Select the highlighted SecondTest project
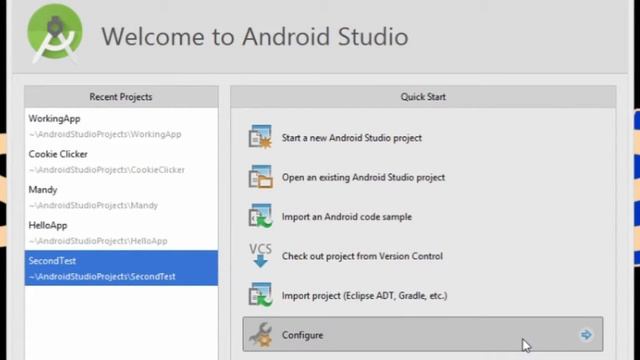Viewport: 640px width, 360px height. [x=121, y=268]
